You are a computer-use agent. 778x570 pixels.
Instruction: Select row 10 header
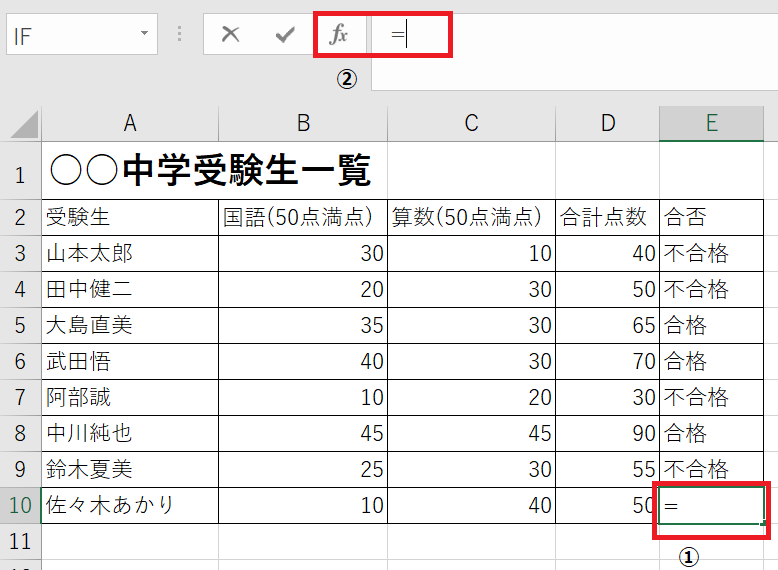click(x=20, y=506)
